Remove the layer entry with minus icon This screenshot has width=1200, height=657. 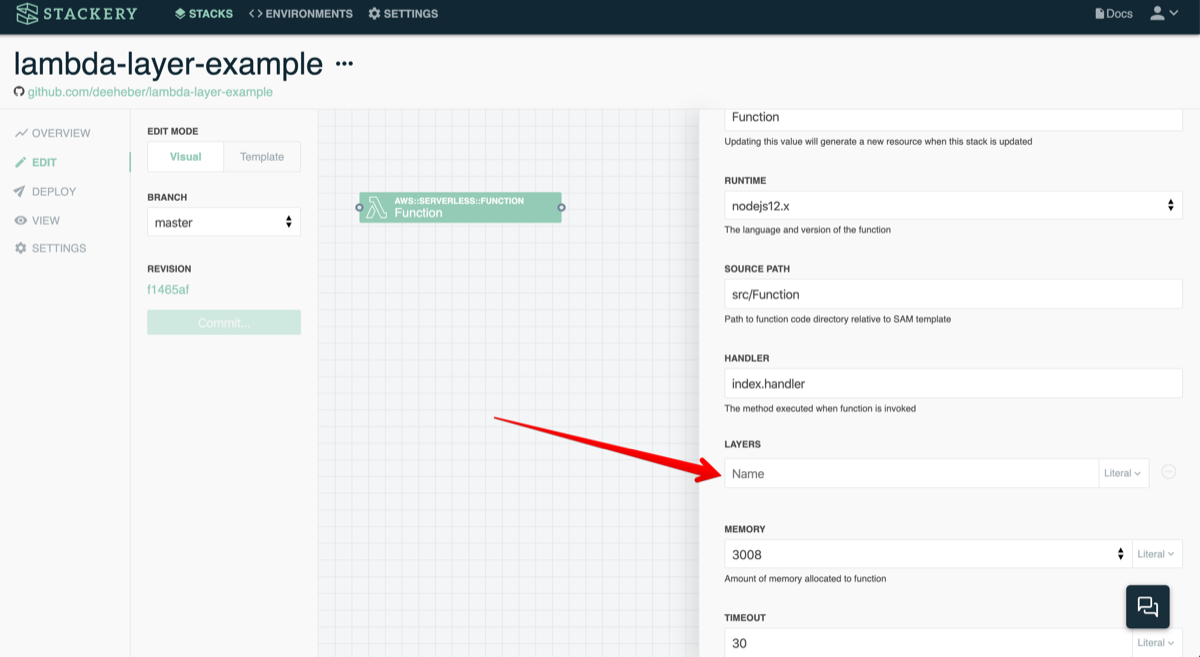coord(1168,472)
